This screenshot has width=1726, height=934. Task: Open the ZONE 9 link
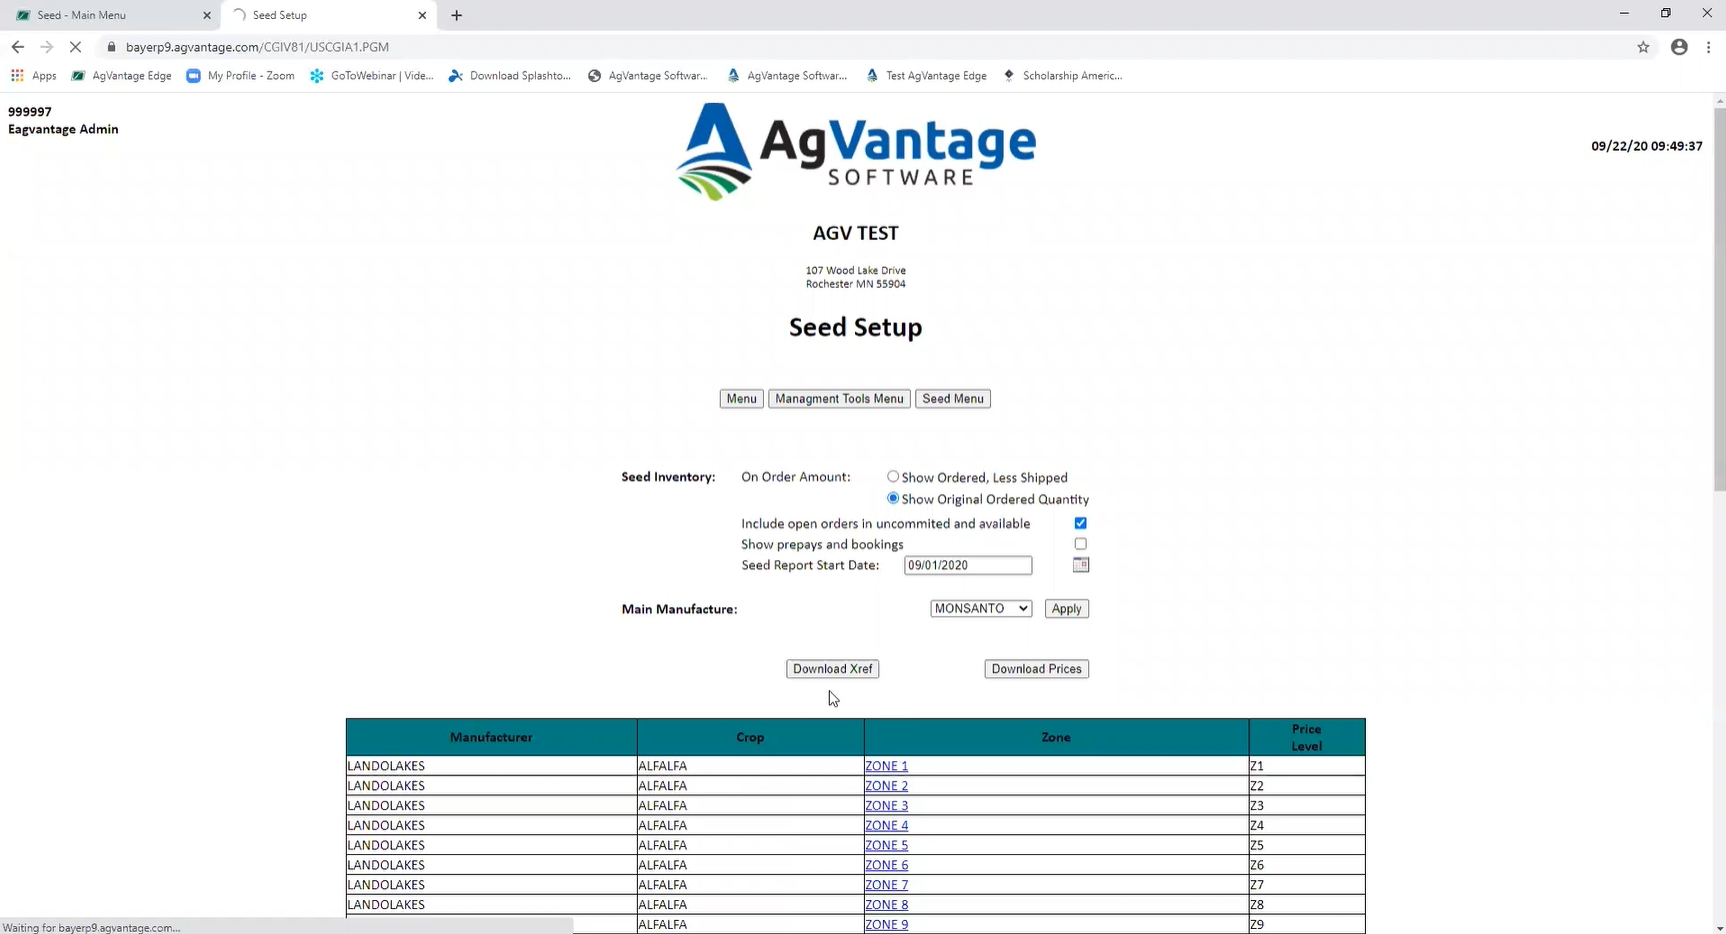pyautogui.click(x=886, y=925)
